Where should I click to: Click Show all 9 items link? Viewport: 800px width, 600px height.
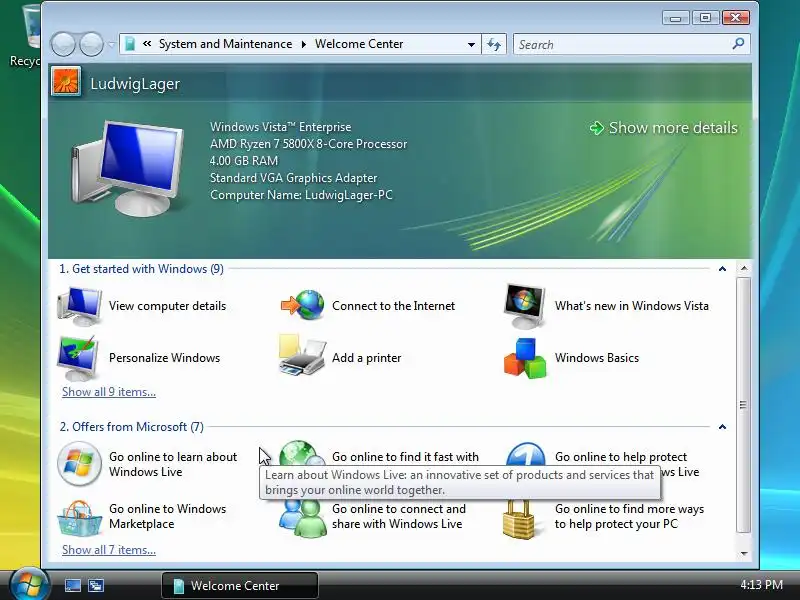pyautogui.click(x=109, y=392)
